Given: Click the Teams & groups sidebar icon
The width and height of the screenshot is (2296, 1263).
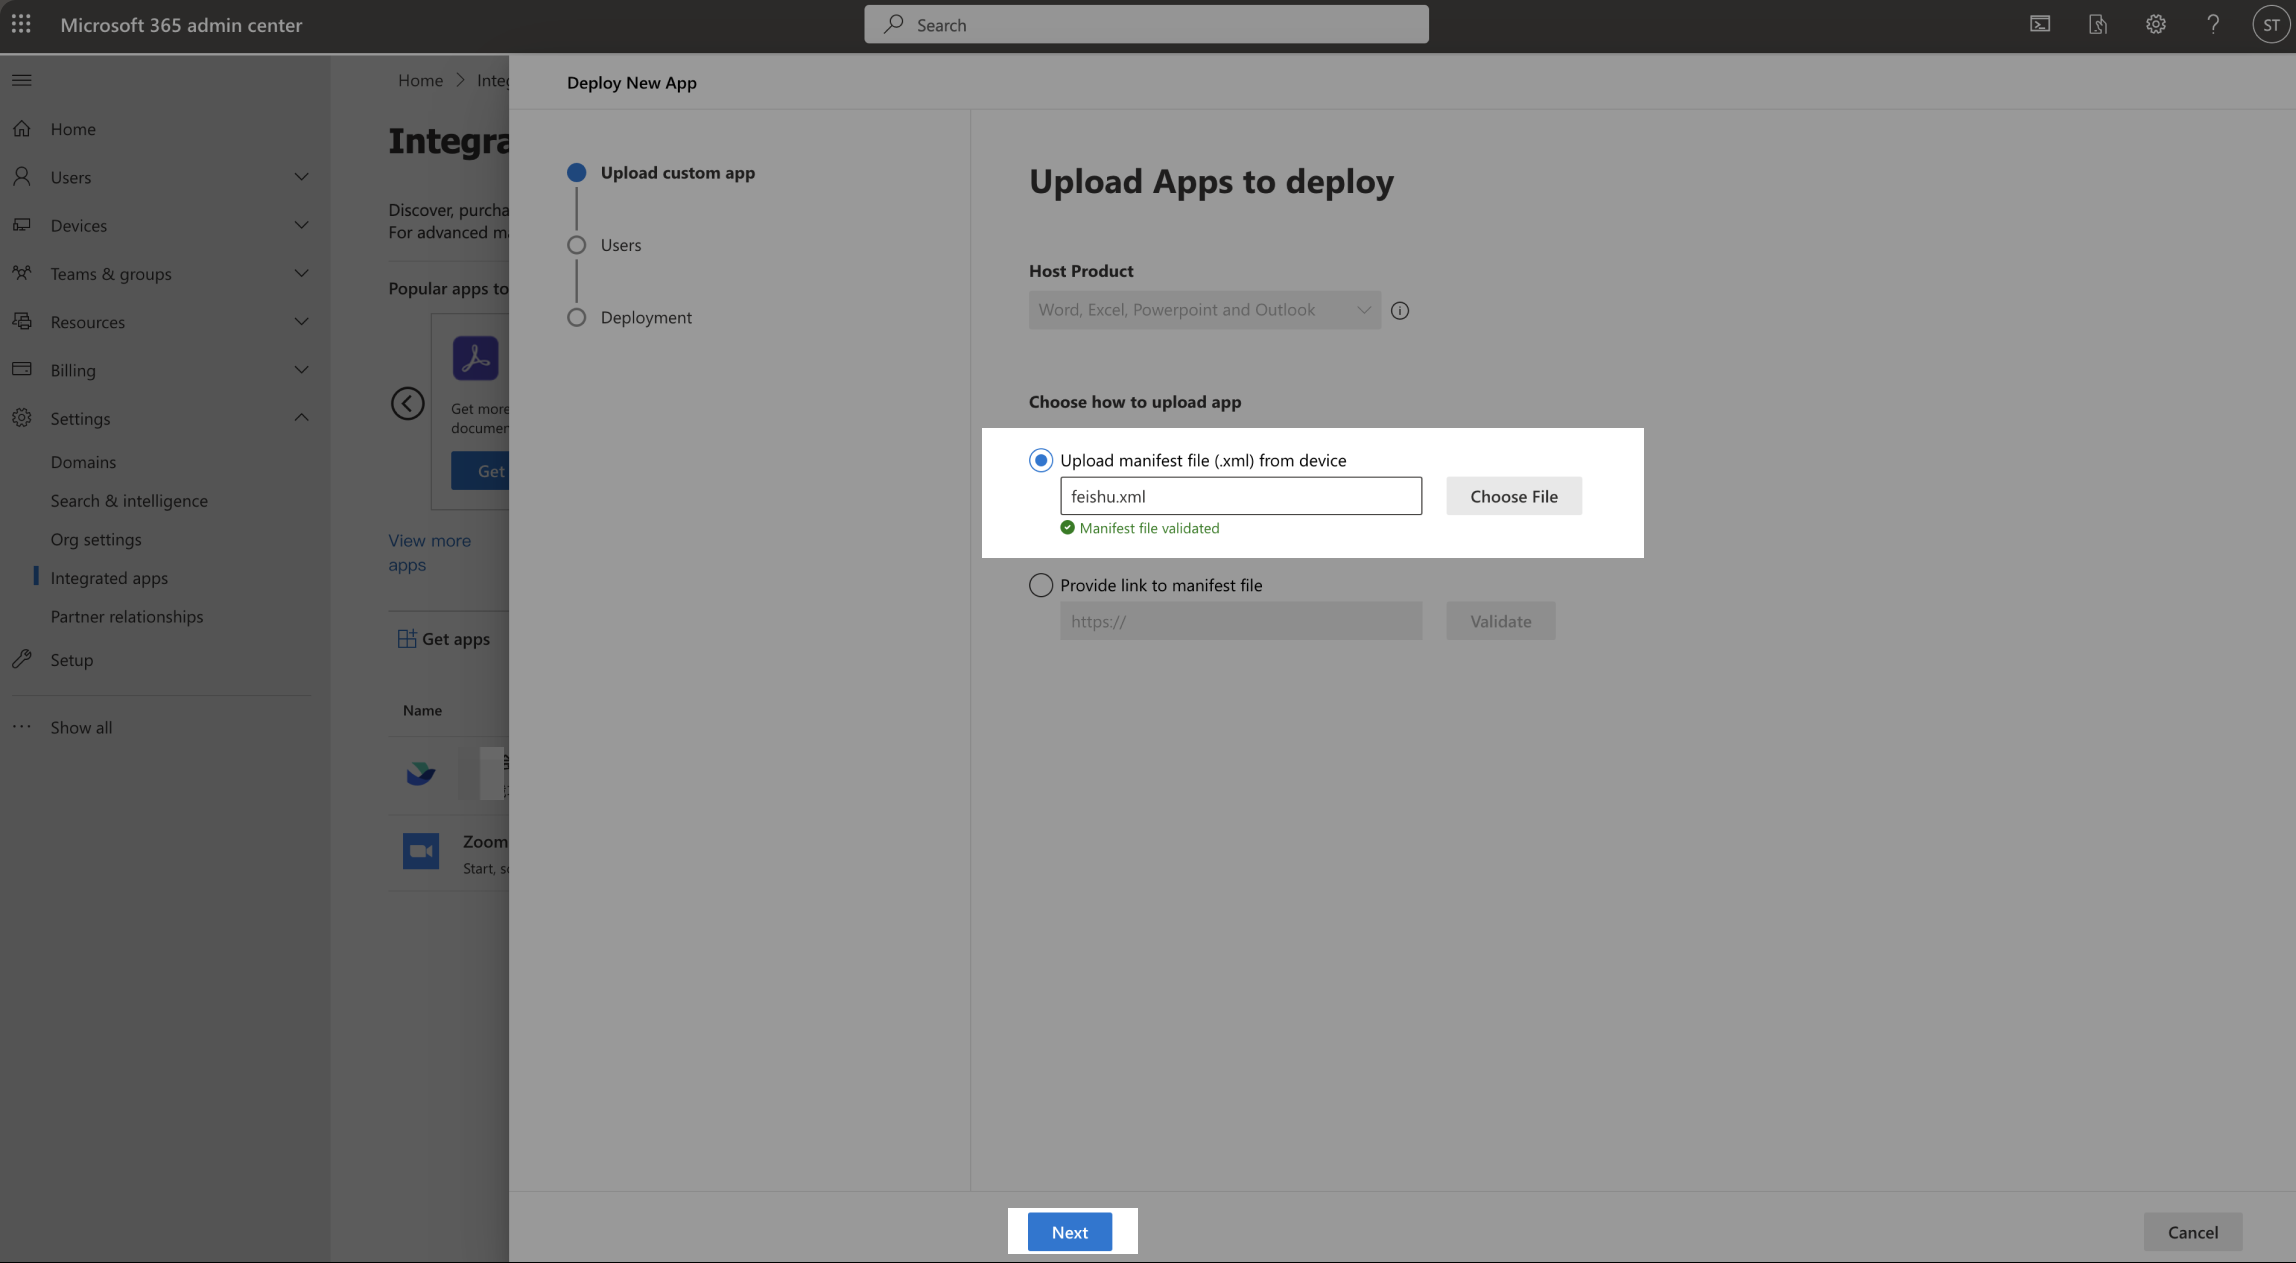Looking at the screenshot, I should point(22,274).
